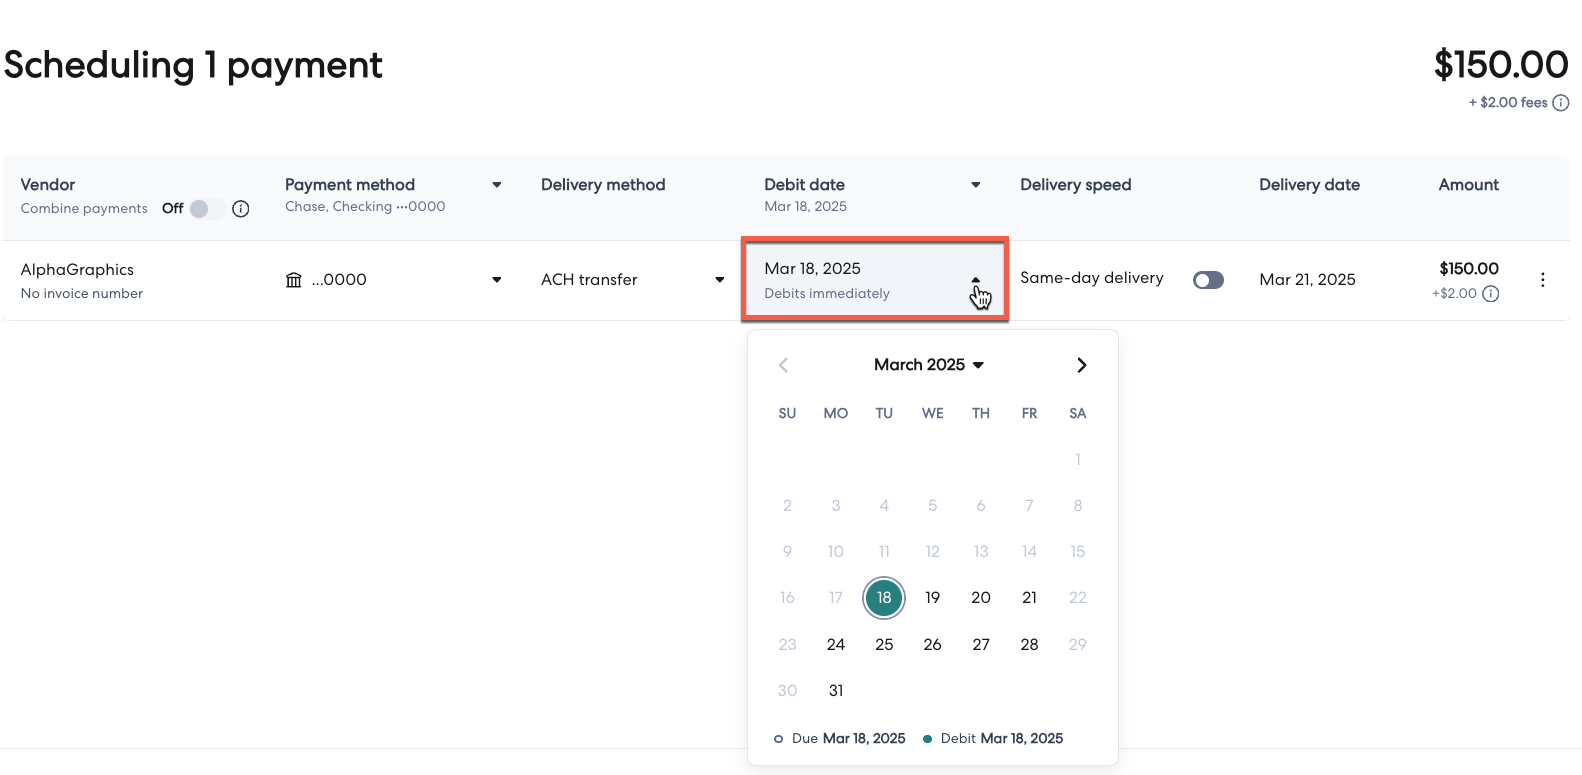Open Debit date header dropdown

(x=975, y=185)
